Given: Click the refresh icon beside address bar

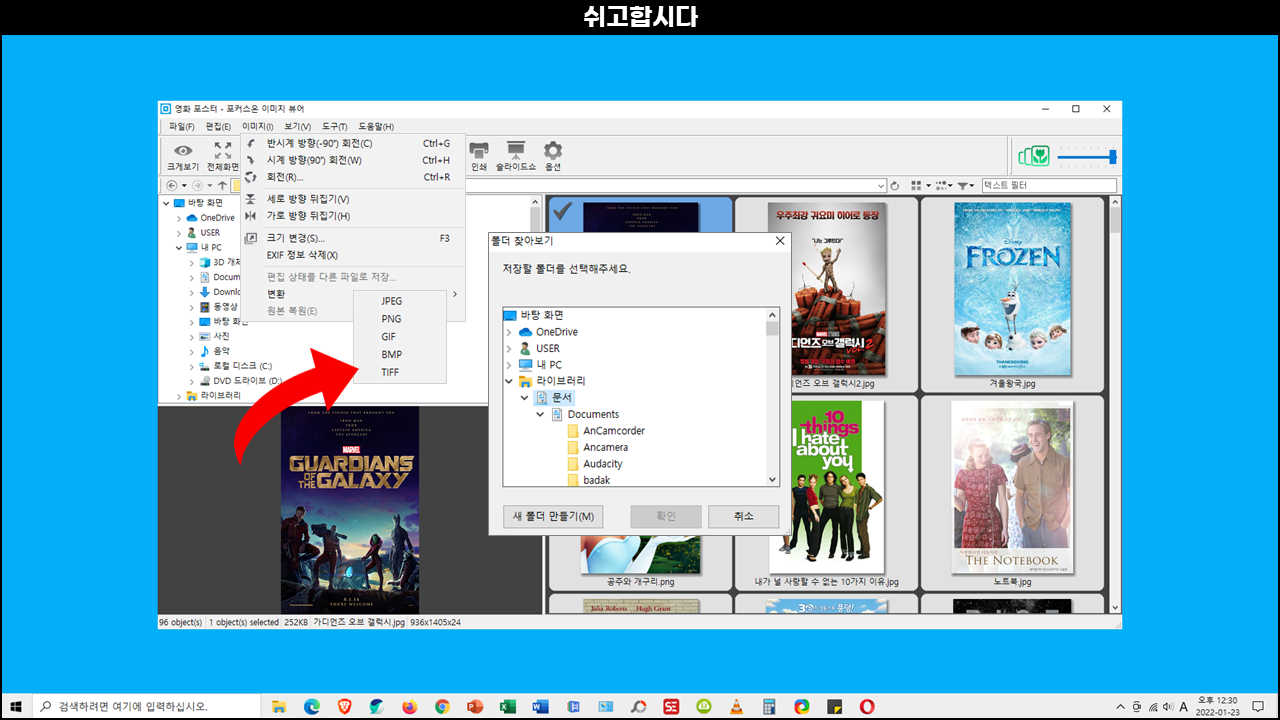Looking at the screenshot, I should [x=894, y=186].
